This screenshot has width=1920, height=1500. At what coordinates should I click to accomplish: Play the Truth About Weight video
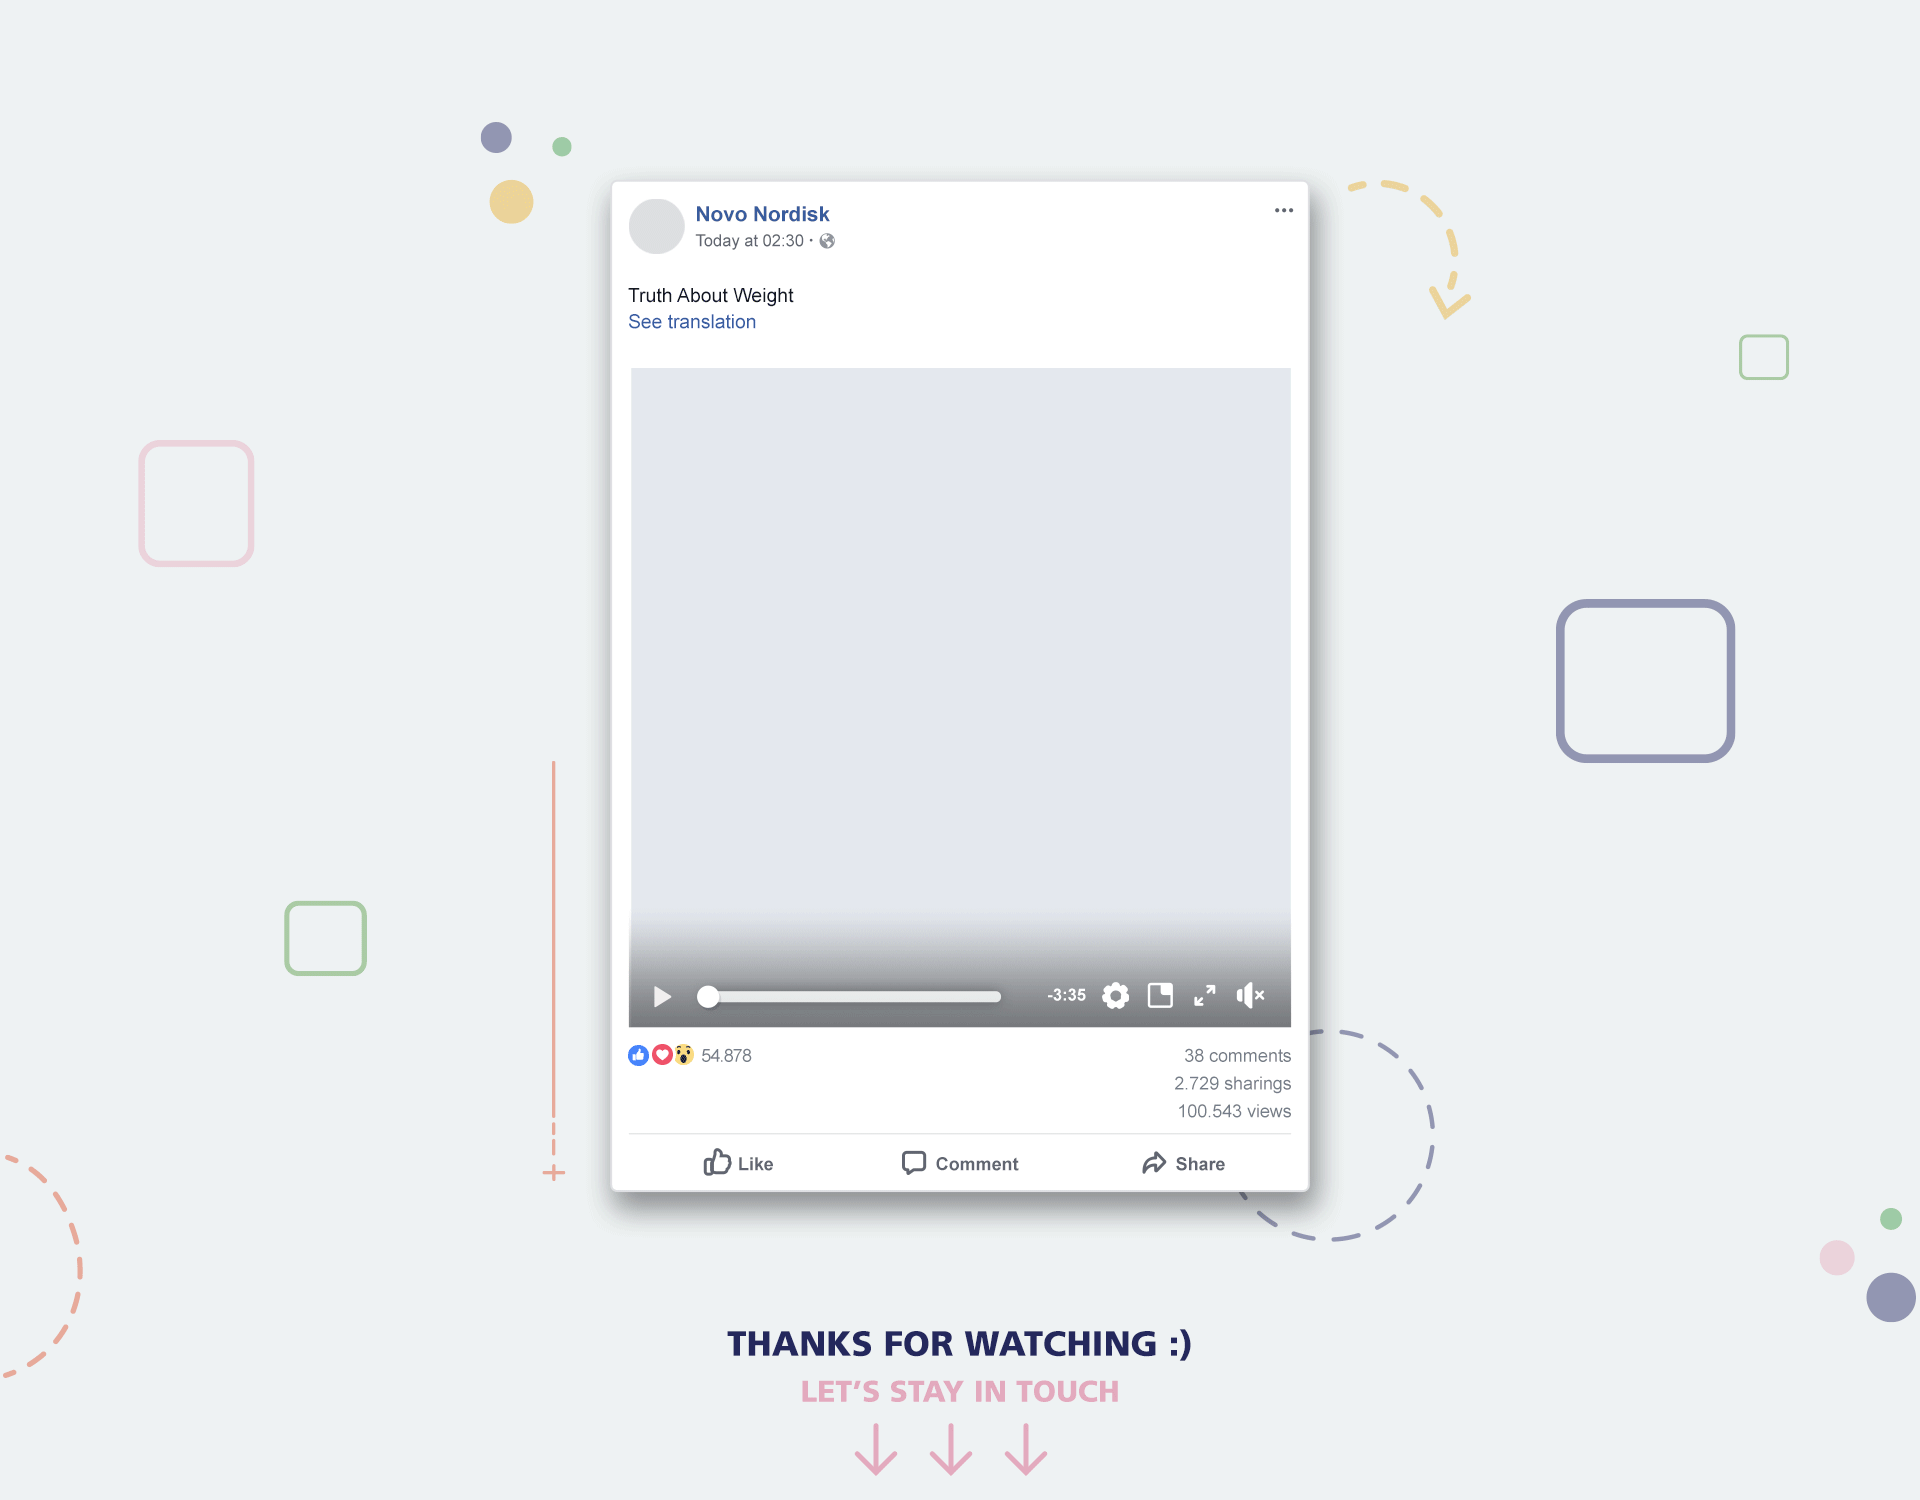[x=661, y=996]
